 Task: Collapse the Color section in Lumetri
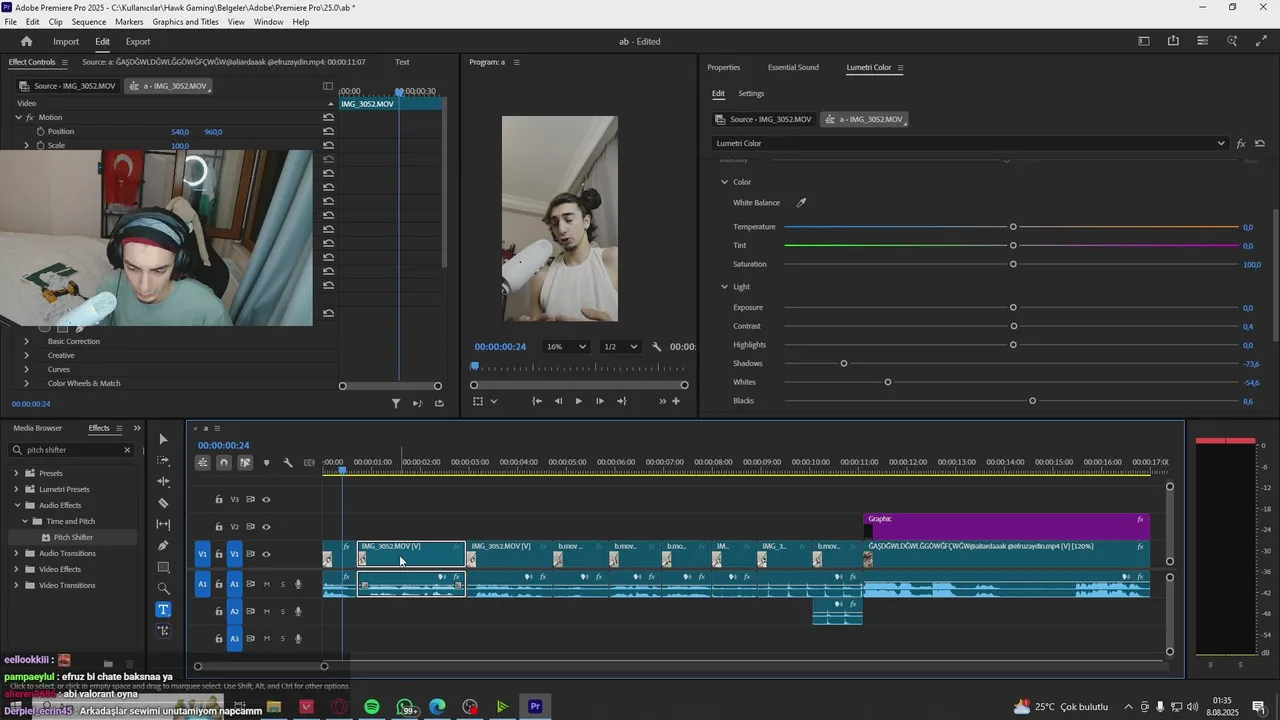point(725,182)
